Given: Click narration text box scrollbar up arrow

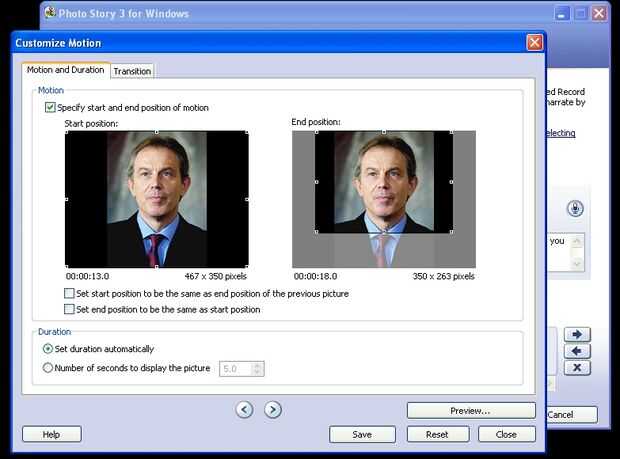Looking at the screenshot, I should coord(577,241).
